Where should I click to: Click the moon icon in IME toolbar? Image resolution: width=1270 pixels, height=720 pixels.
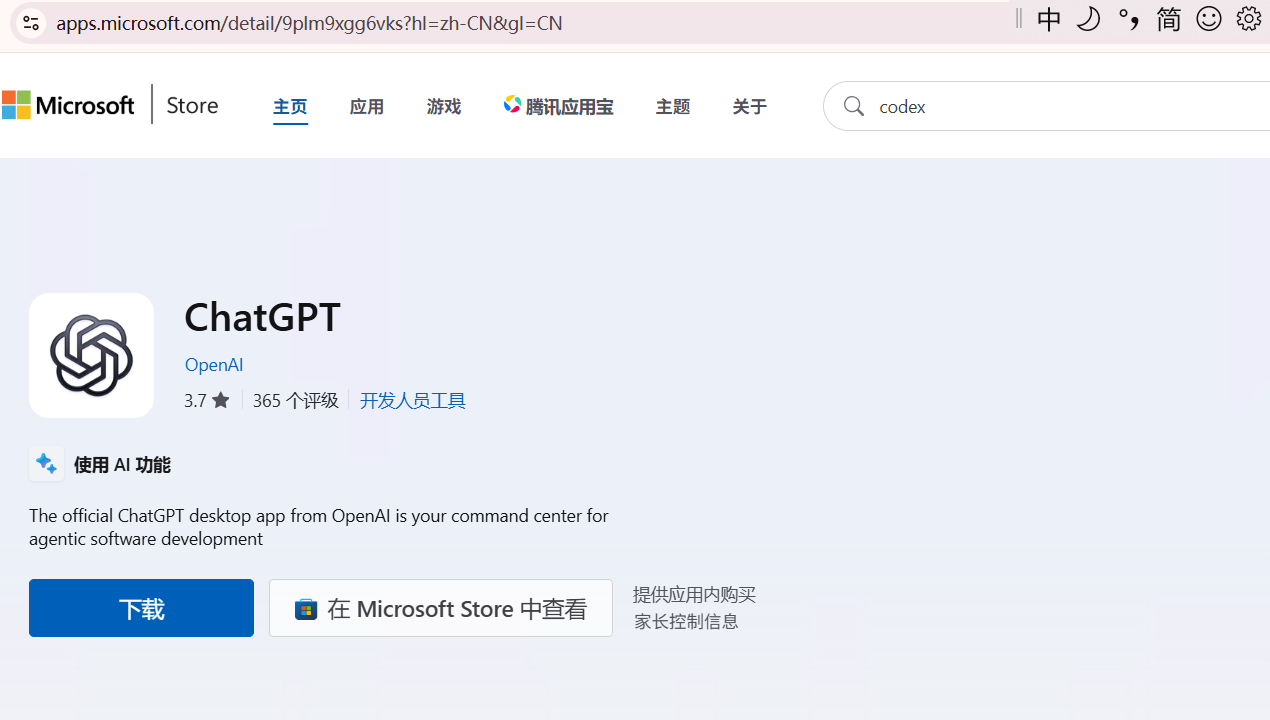[1088, 19]
